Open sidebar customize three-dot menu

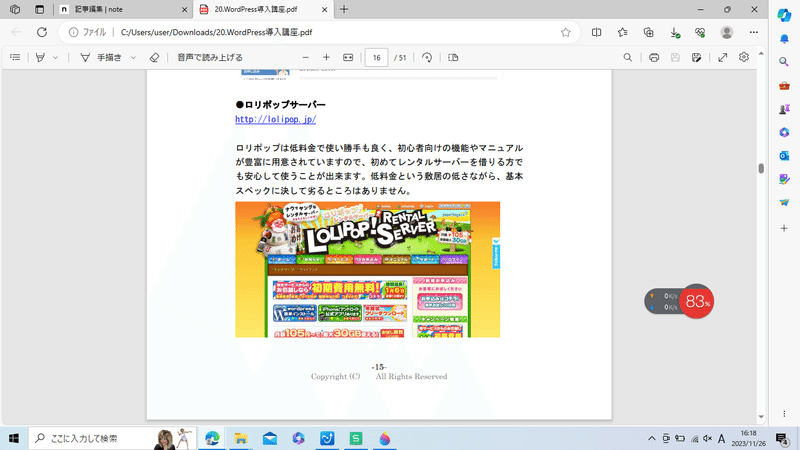784,413
